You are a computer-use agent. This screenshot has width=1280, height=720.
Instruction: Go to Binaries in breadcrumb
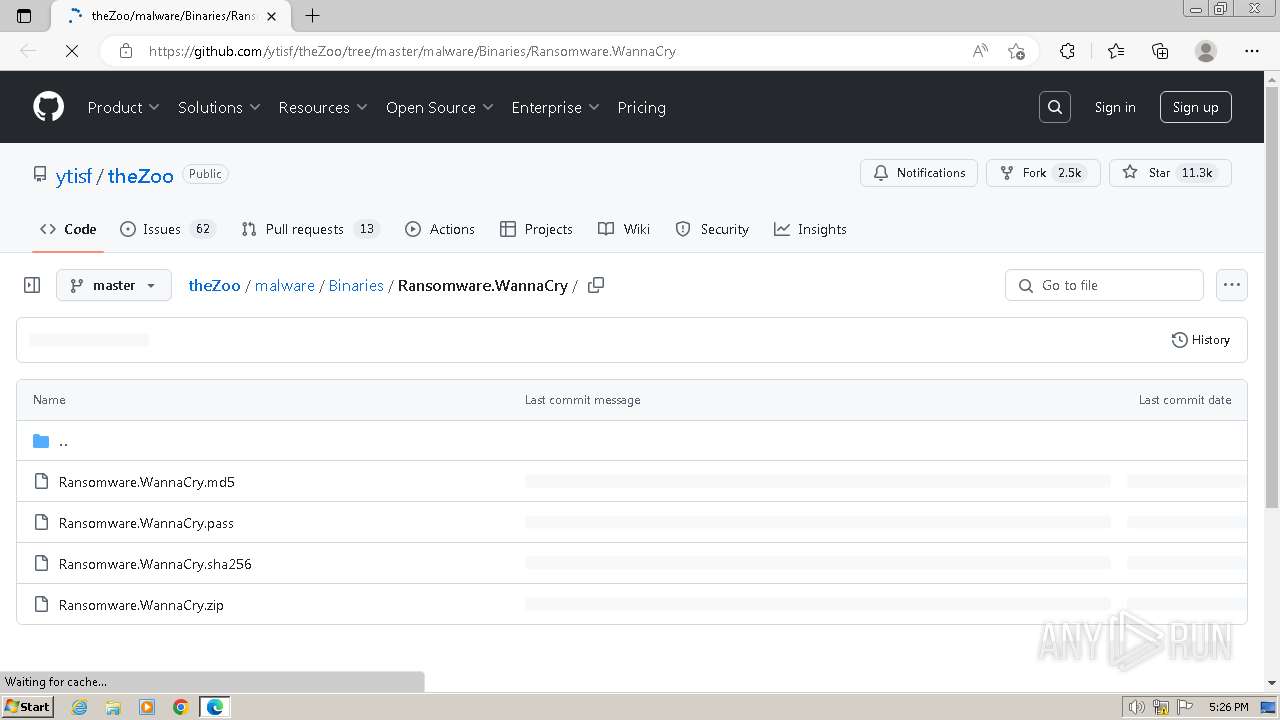point(356,285)
